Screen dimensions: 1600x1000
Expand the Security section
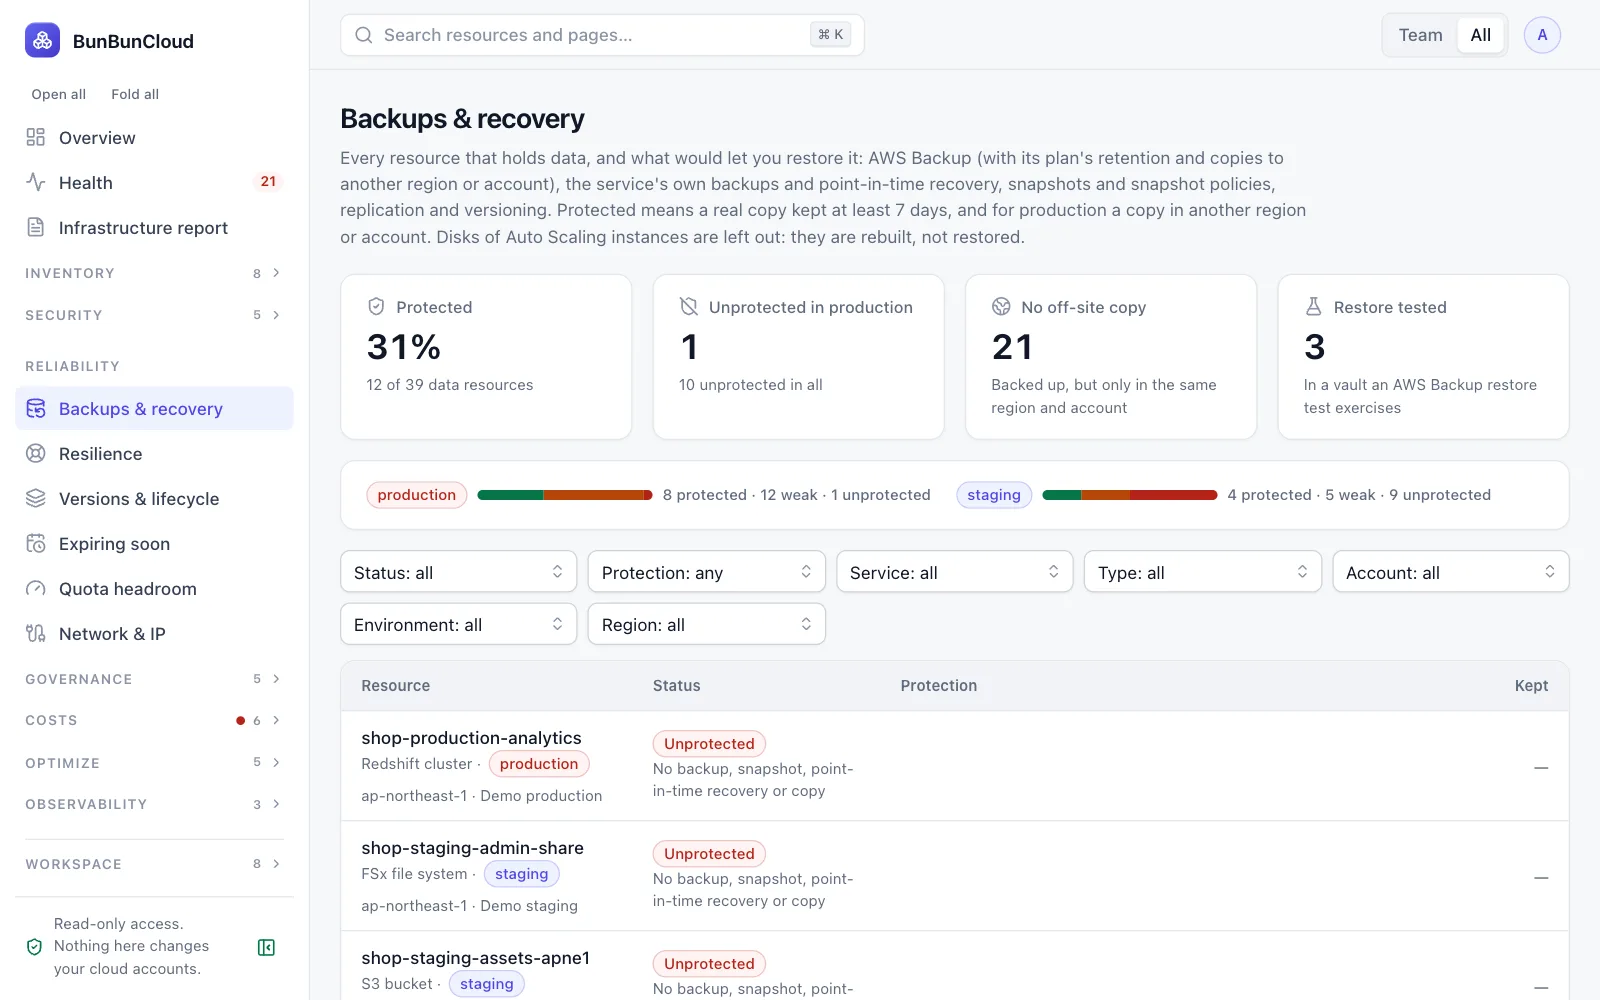pyautogui.click(x=154, y=315)
